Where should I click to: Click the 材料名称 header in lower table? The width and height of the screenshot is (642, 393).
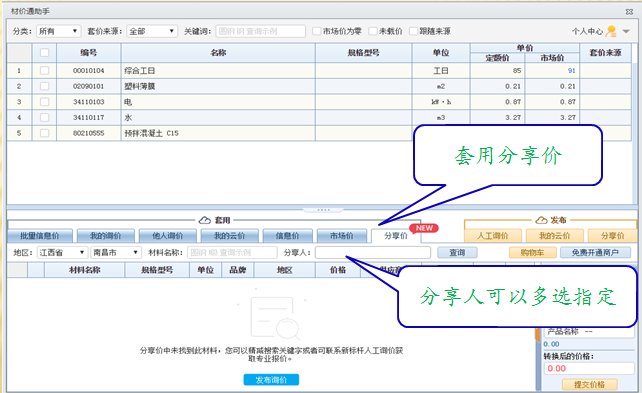click(84, 270)
